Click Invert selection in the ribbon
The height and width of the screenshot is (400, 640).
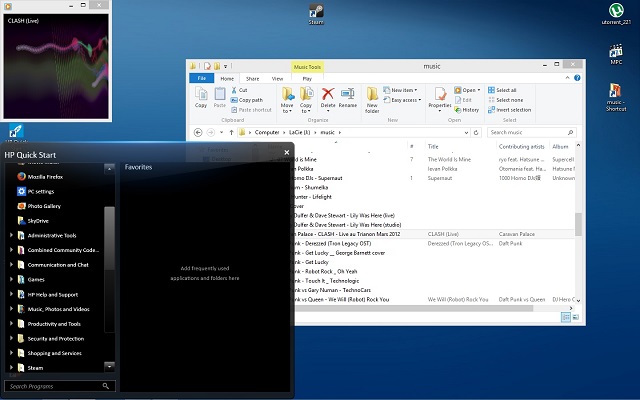pyautogui.click(x=509, y=110)
